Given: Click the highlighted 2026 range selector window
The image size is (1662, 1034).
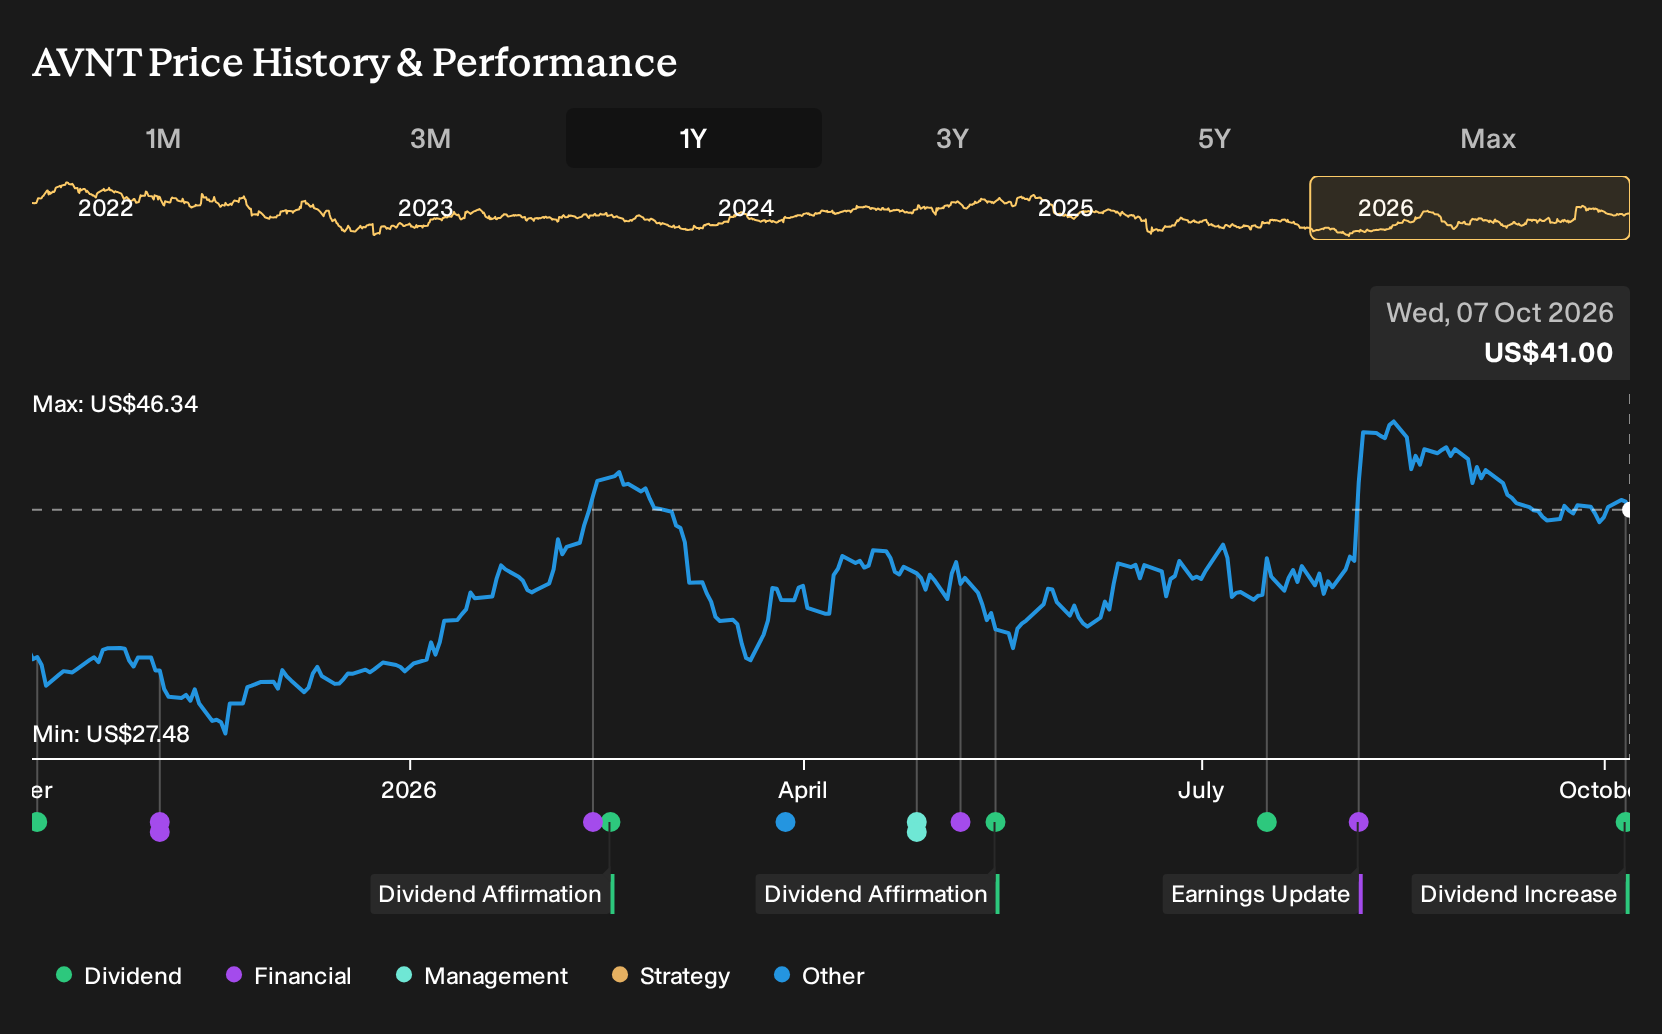Looking at the screenshot, I should pyautogui.click(x=1469, y=208).
